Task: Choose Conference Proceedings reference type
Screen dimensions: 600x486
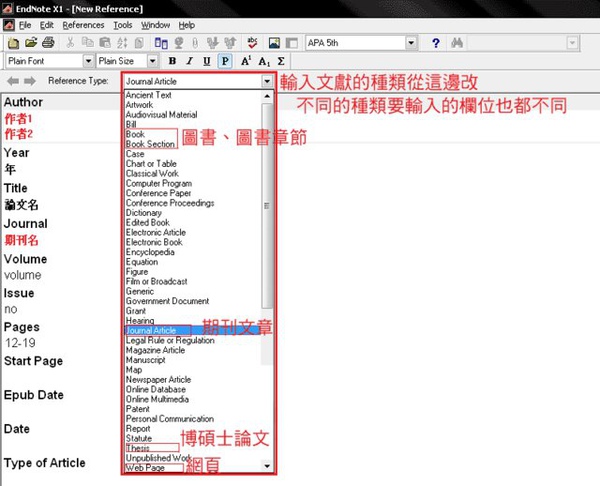Action: (x=170, y=203)
